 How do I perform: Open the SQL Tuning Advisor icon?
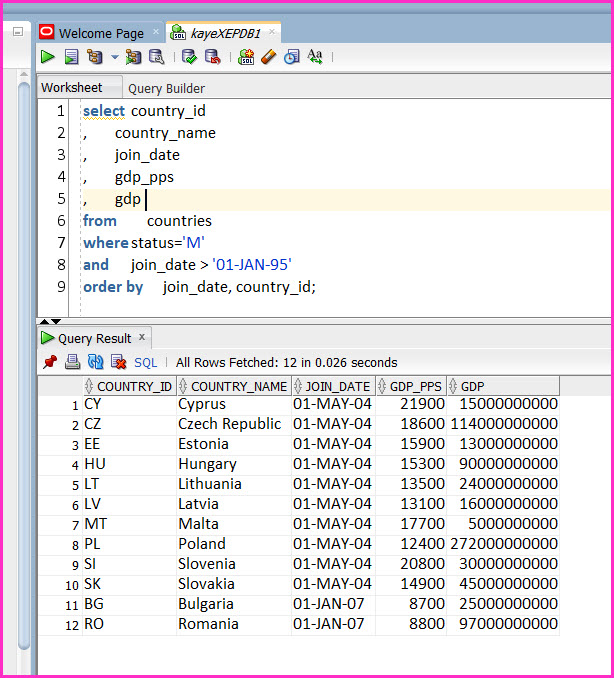coord(157,57)
